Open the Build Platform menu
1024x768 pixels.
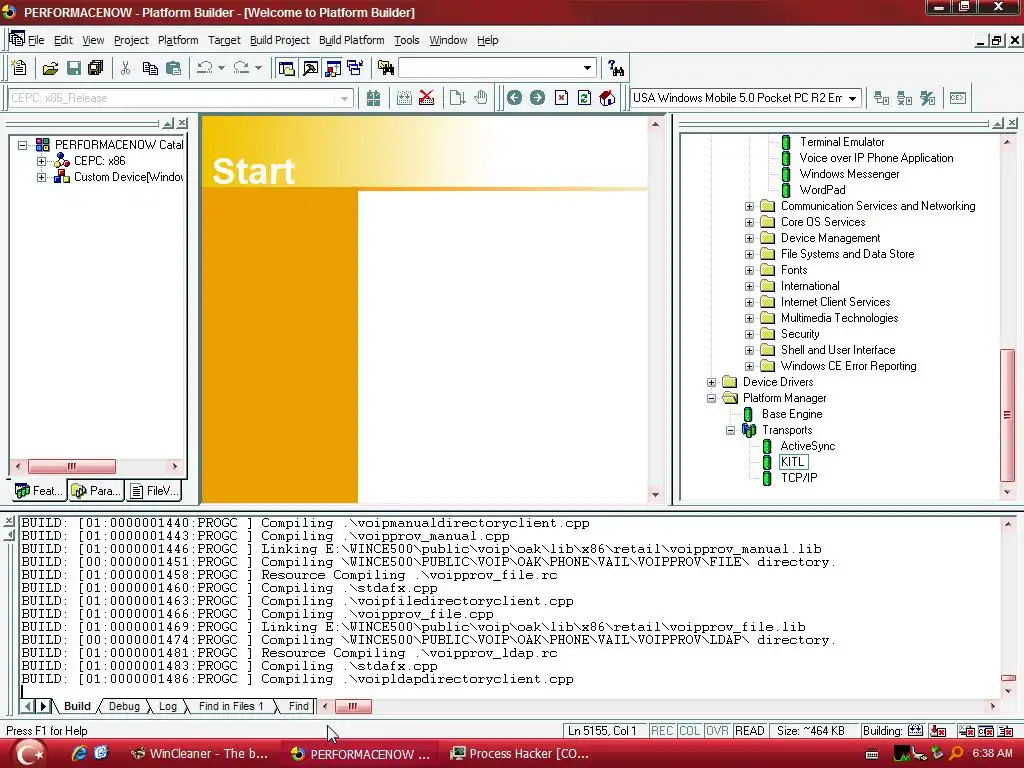point(351,40)
